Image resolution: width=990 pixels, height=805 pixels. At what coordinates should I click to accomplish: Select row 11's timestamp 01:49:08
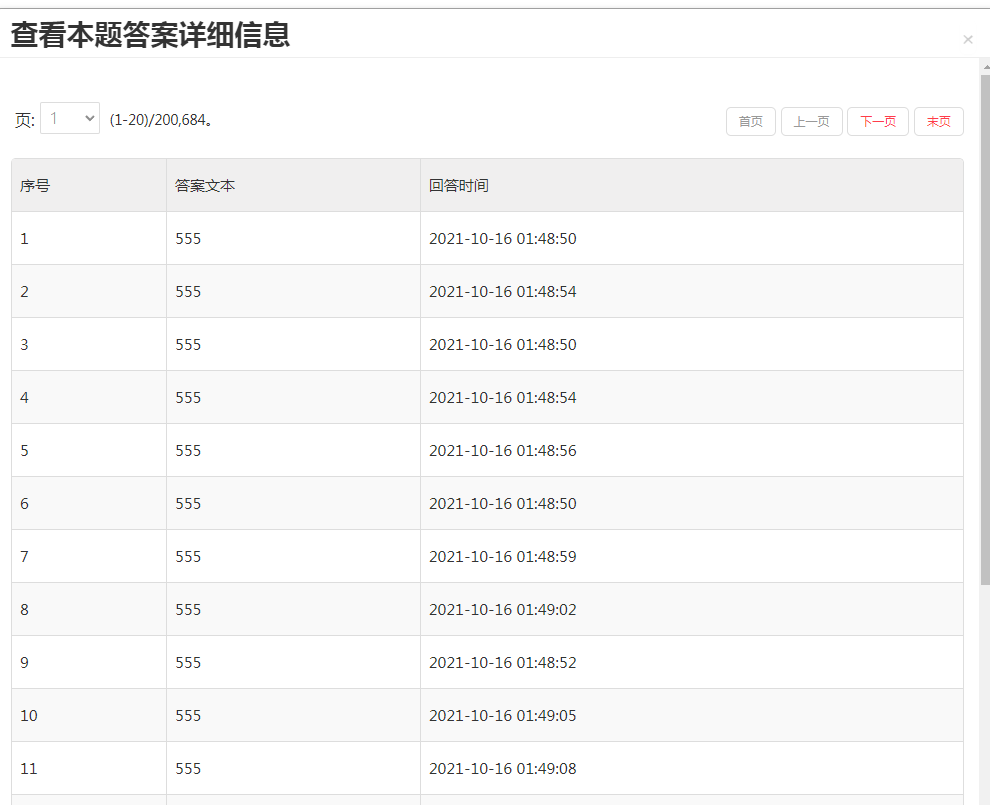(x=502, y=769)
